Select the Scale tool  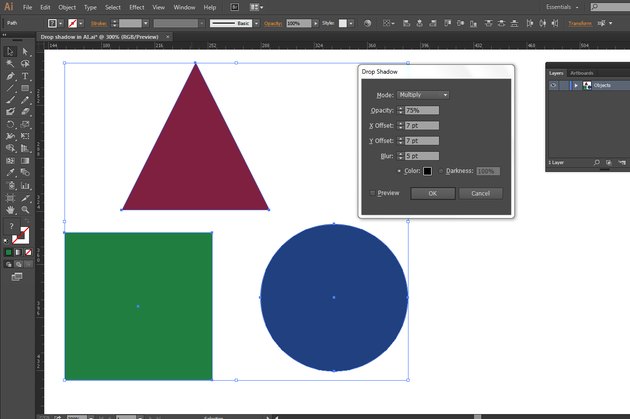(x=25, y=125)
